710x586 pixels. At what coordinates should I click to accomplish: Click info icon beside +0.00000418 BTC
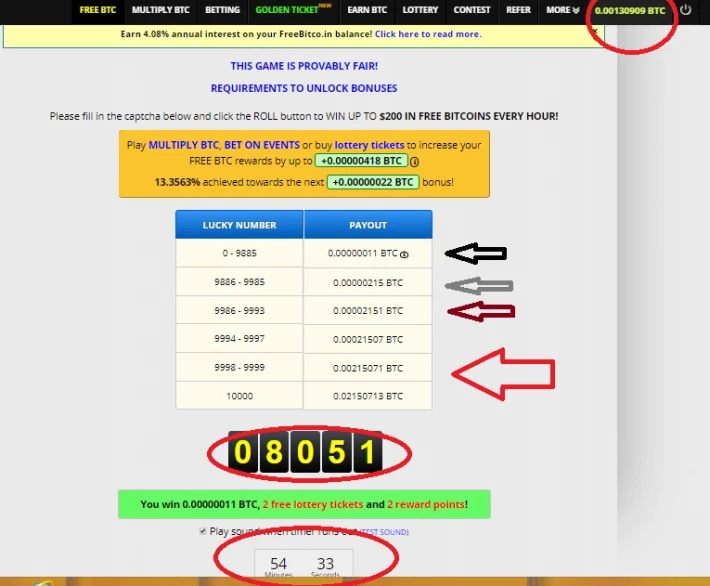point(414,162)
